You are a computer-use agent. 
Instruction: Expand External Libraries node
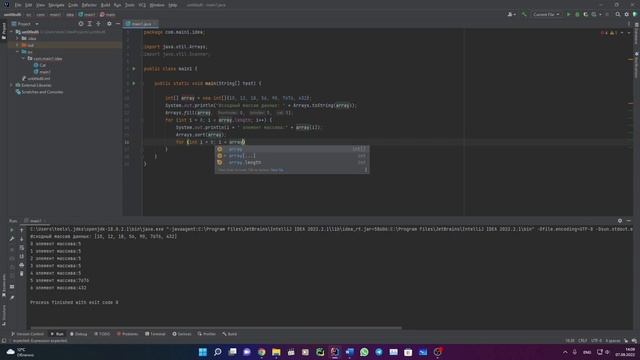12,85
